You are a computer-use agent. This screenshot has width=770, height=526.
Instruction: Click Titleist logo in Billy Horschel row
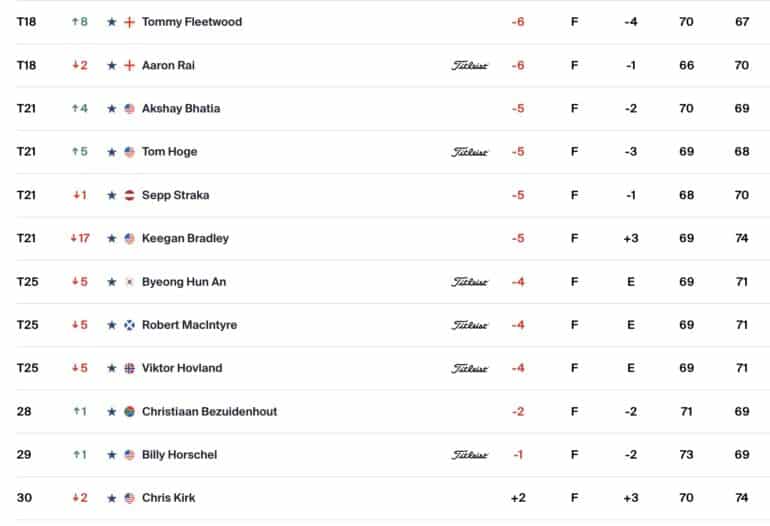click(469, 455)
